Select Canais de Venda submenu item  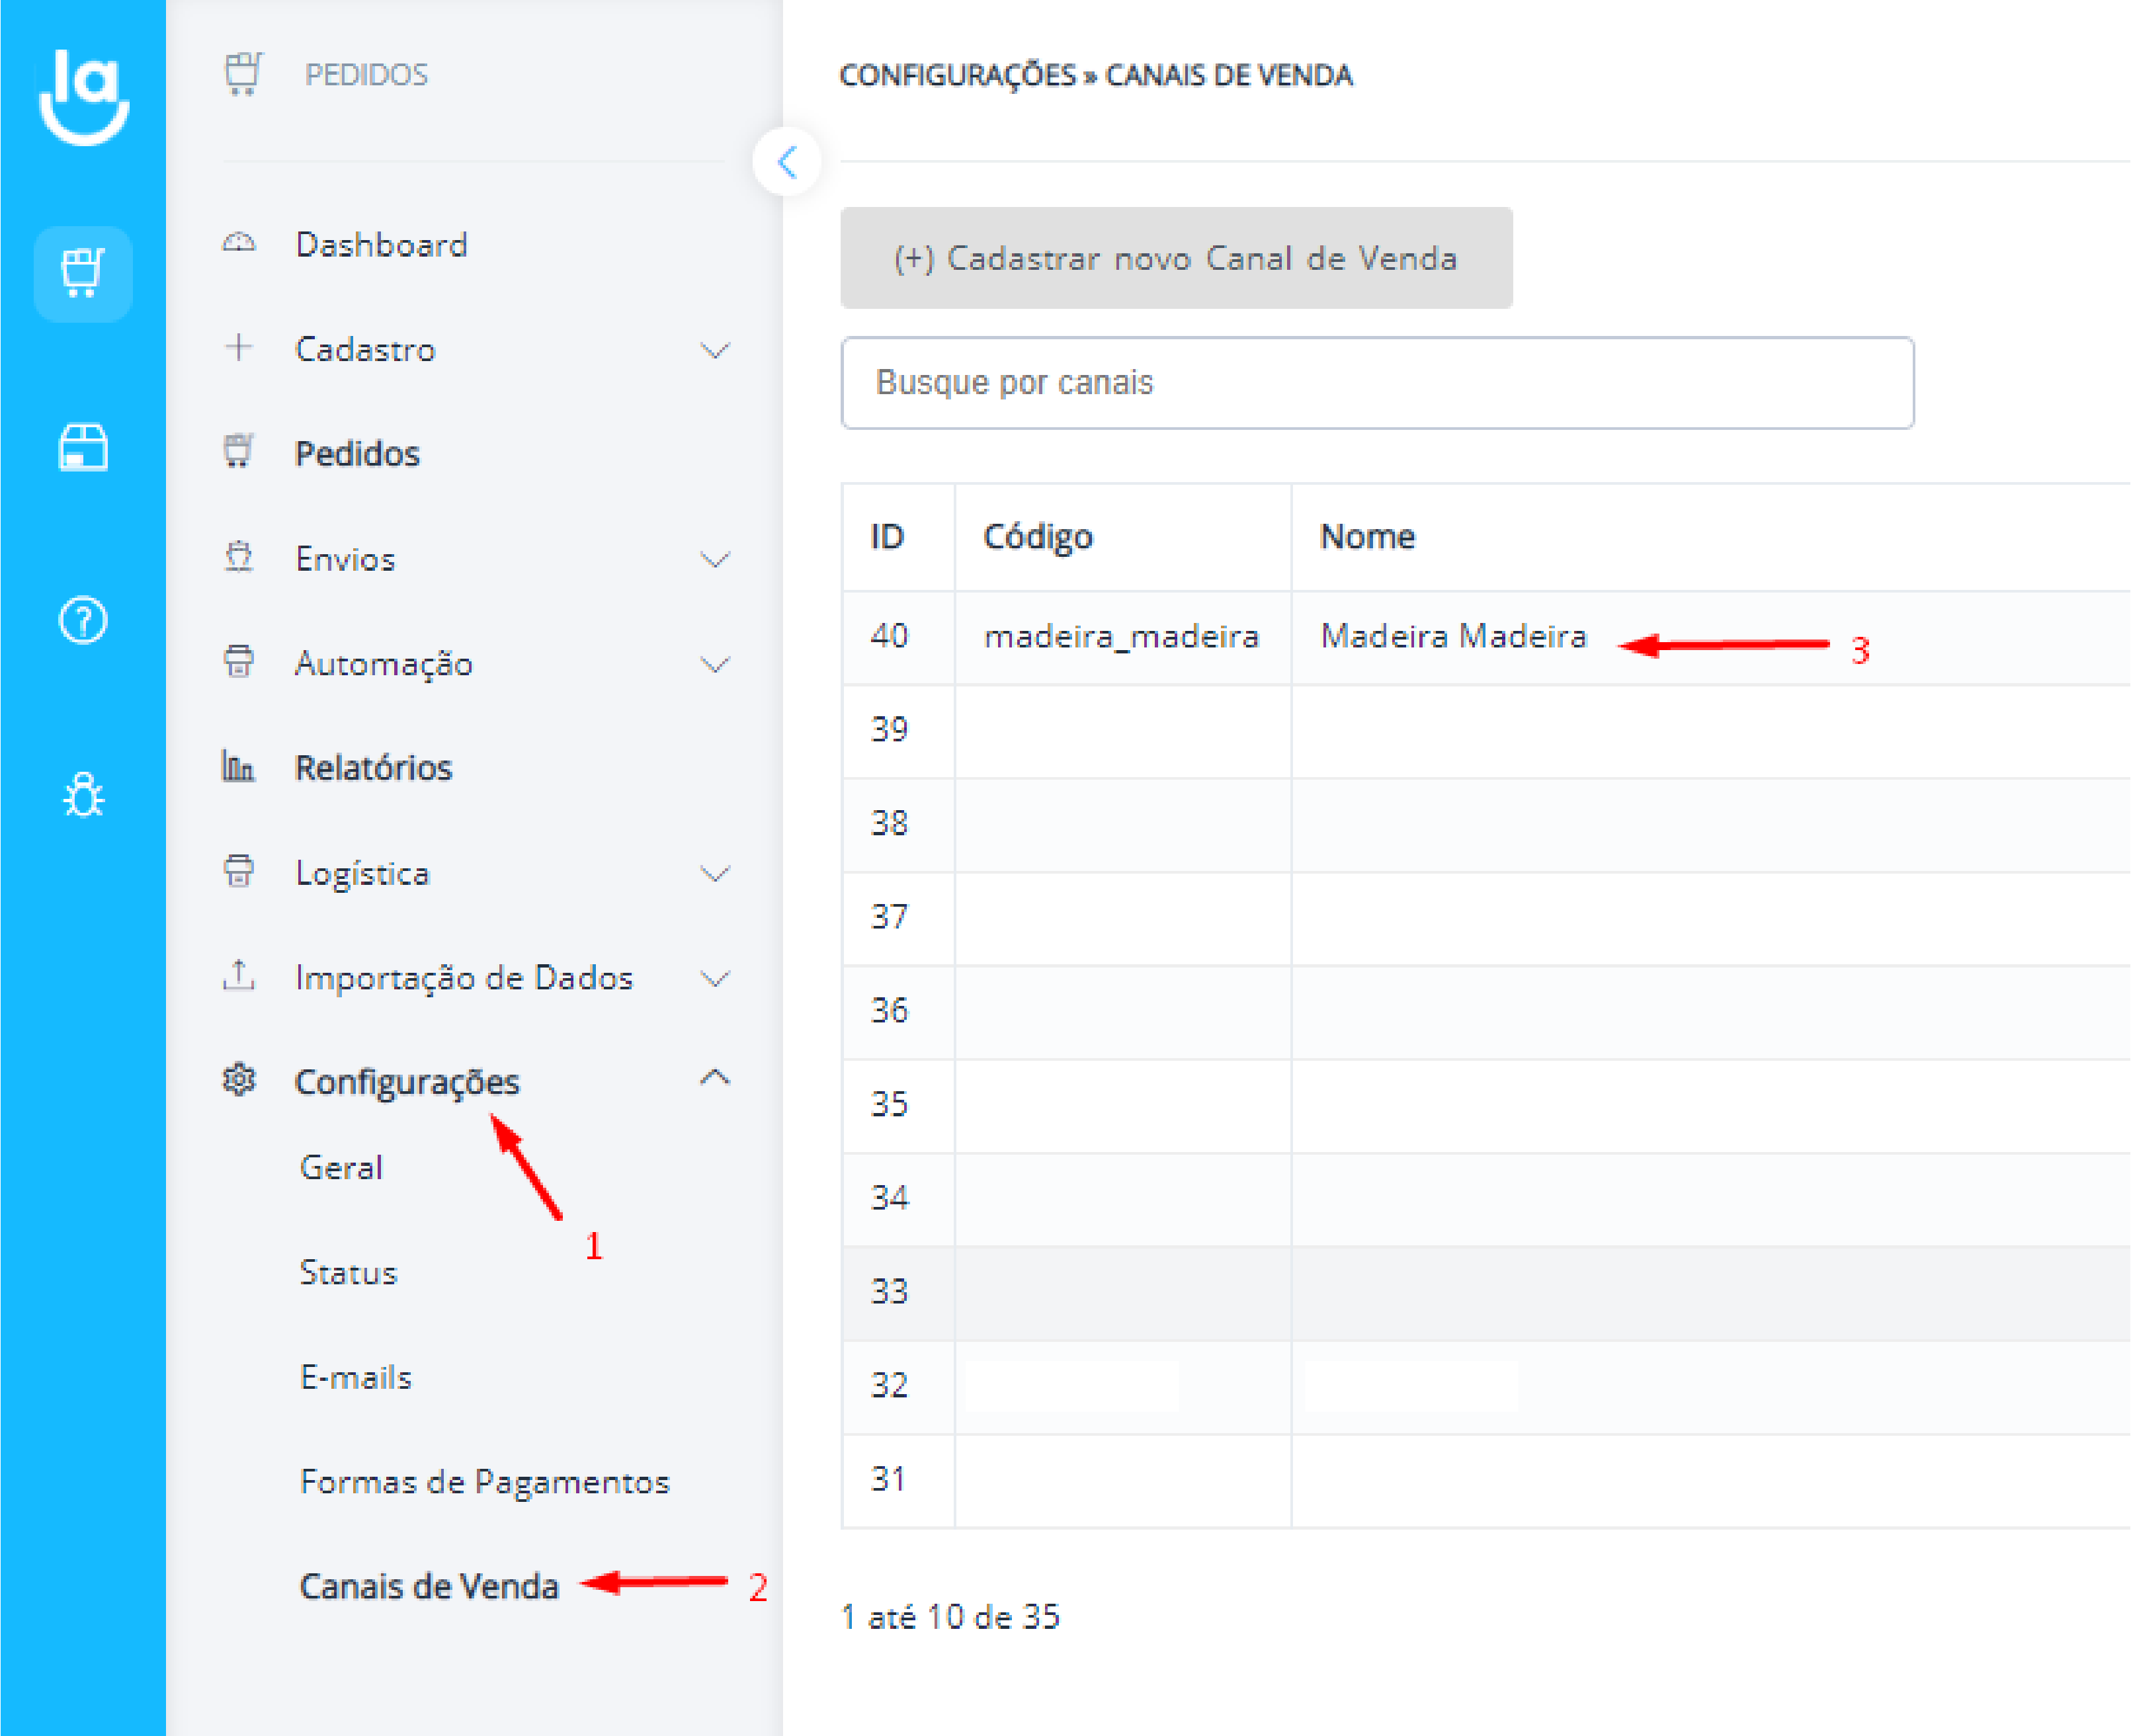[429, 1586]
